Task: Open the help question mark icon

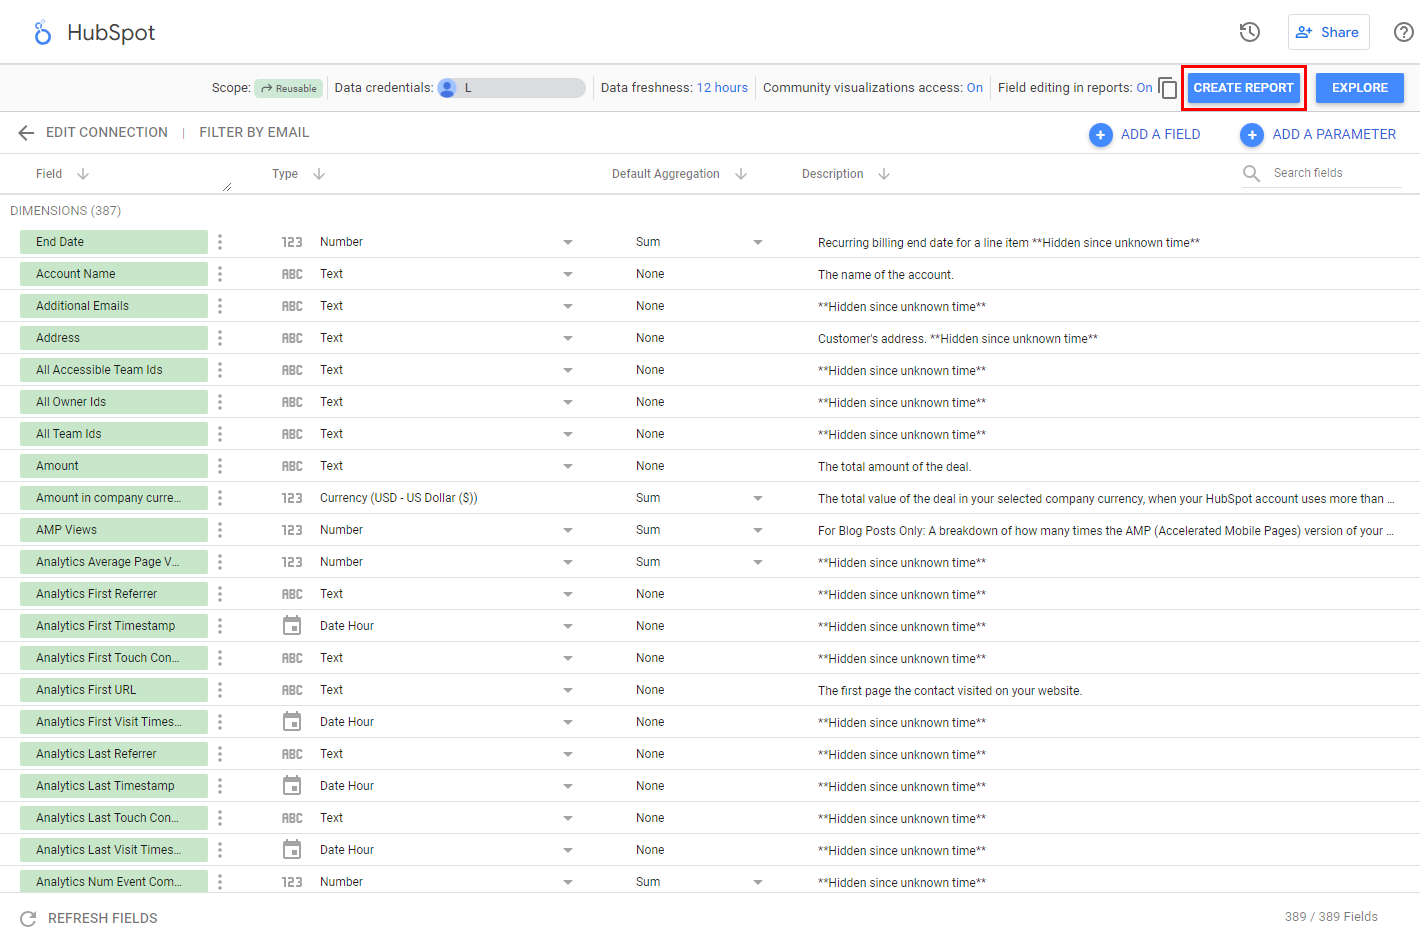Action: pyautogui.click(x=1403, y=32)
